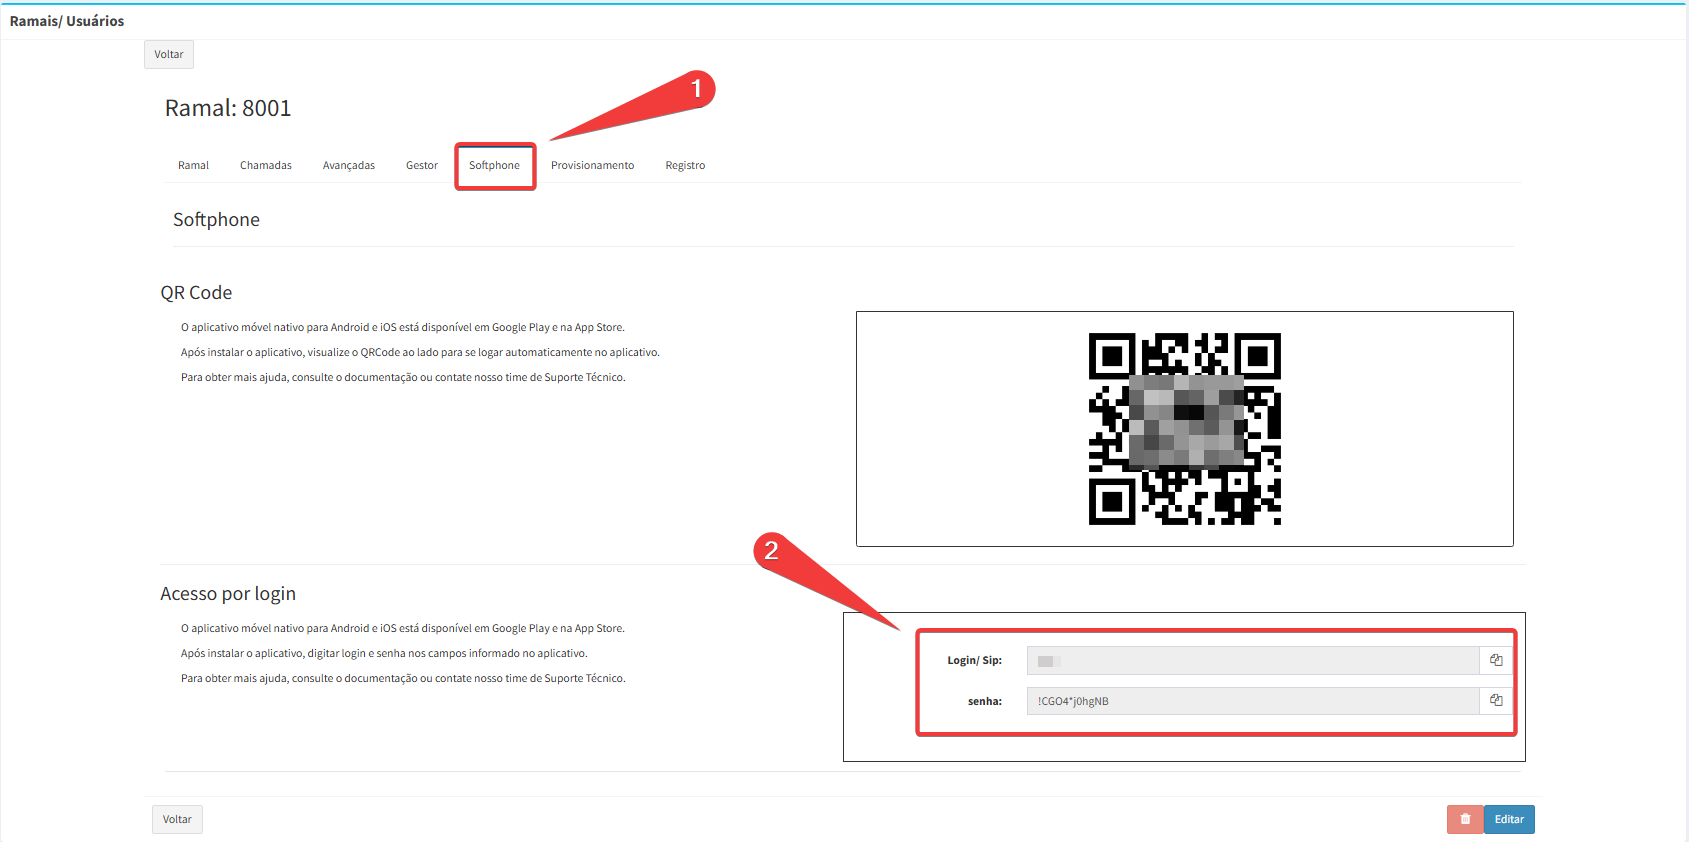This screenshot has height=842, width=1689.
Task: Click the blue Editar button
Action: tap(1509, 819)
